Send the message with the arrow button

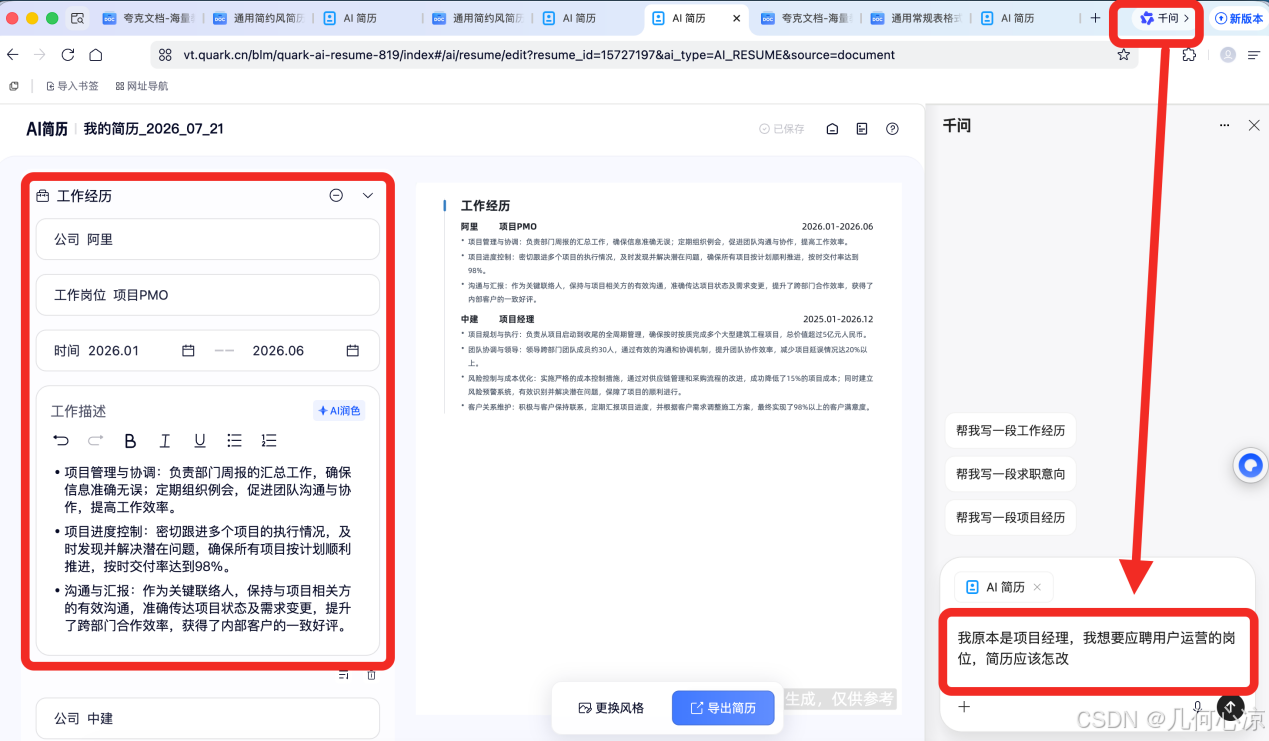(1230, 707)
